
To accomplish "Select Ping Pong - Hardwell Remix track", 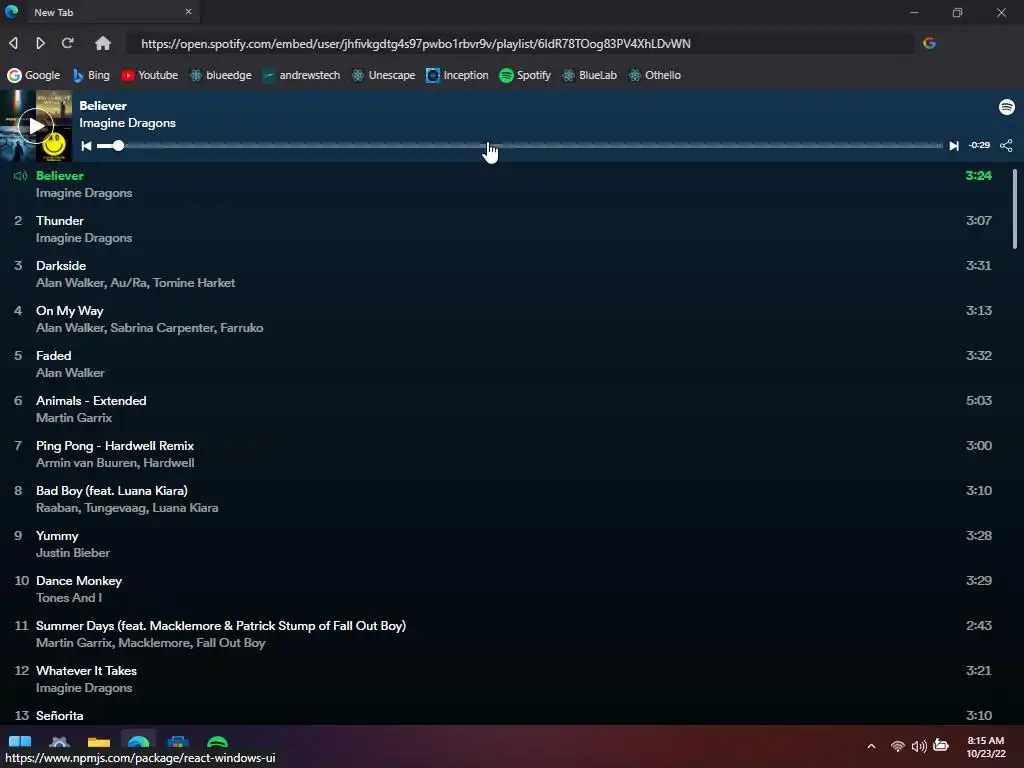I will point(503,455).
